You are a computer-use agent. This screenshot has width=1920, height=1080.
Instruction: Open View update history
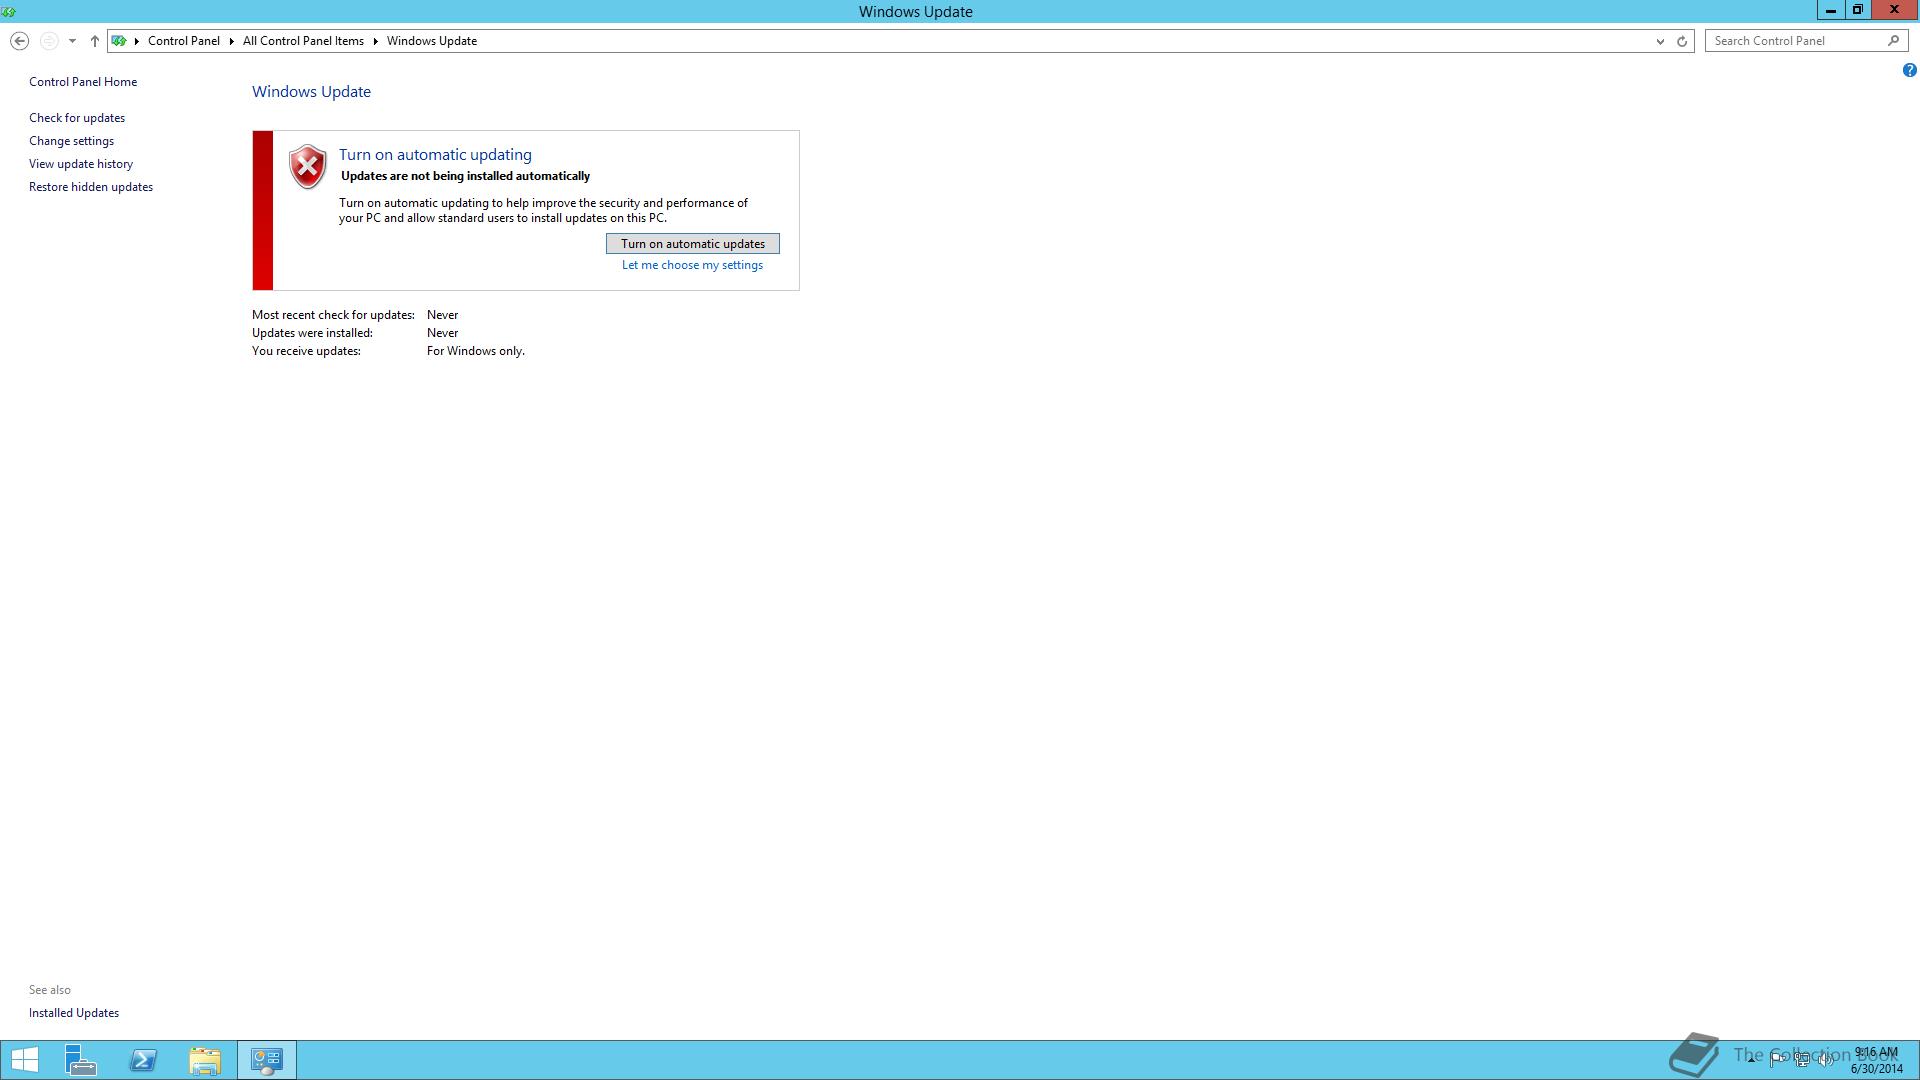tap(81, 164)
